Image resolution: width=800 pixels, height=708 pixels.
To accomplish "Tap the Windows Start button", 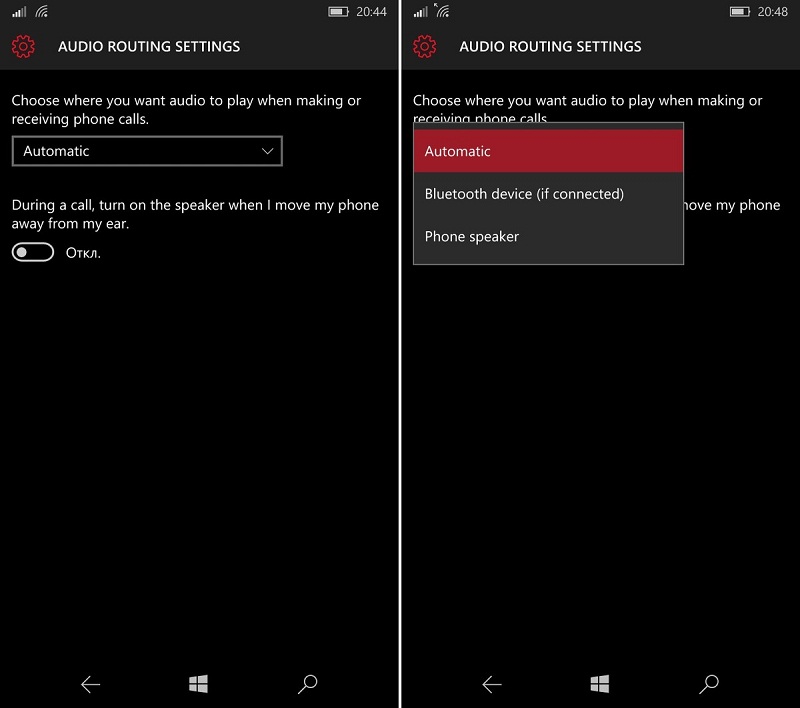I will coord(197,684).
